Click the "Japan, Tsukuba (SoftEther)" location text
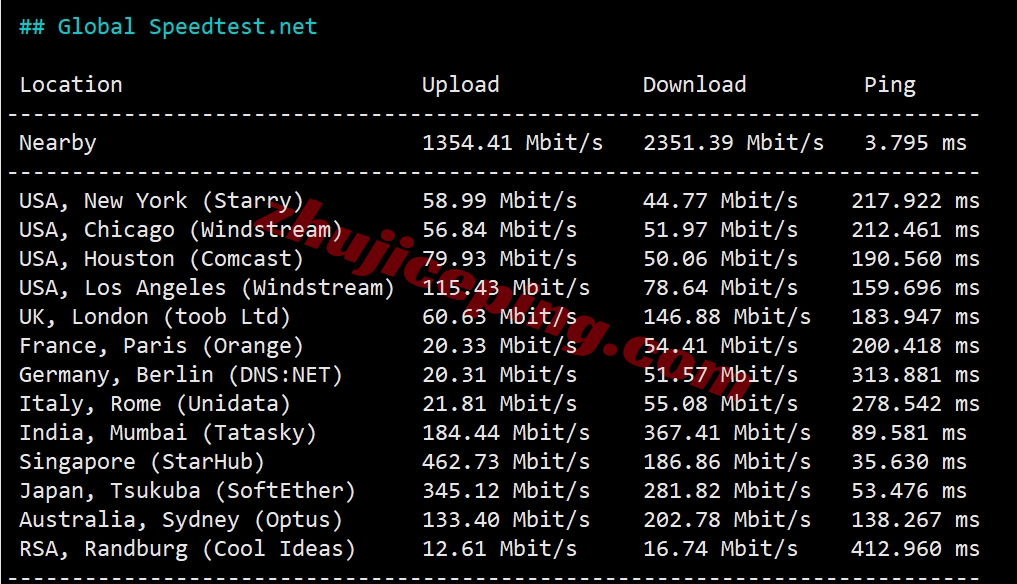Screen dimensions: 1017x584 pos(187,491)
